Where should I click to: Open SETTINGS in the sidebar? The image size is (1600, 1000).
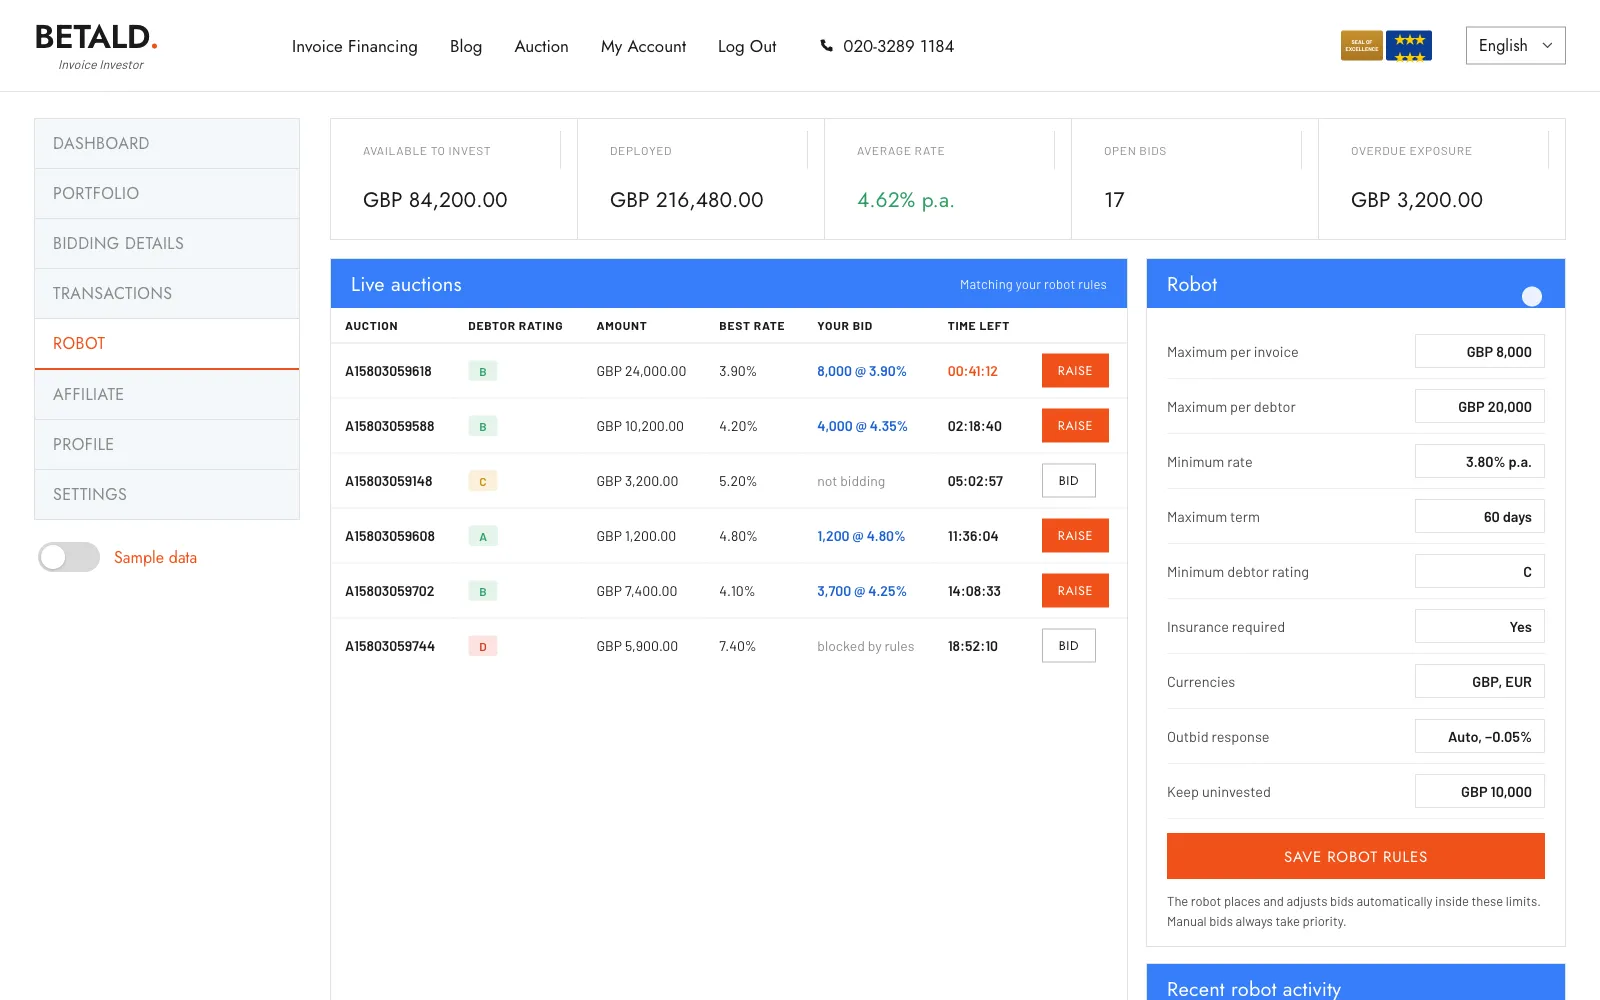[167, 494]
